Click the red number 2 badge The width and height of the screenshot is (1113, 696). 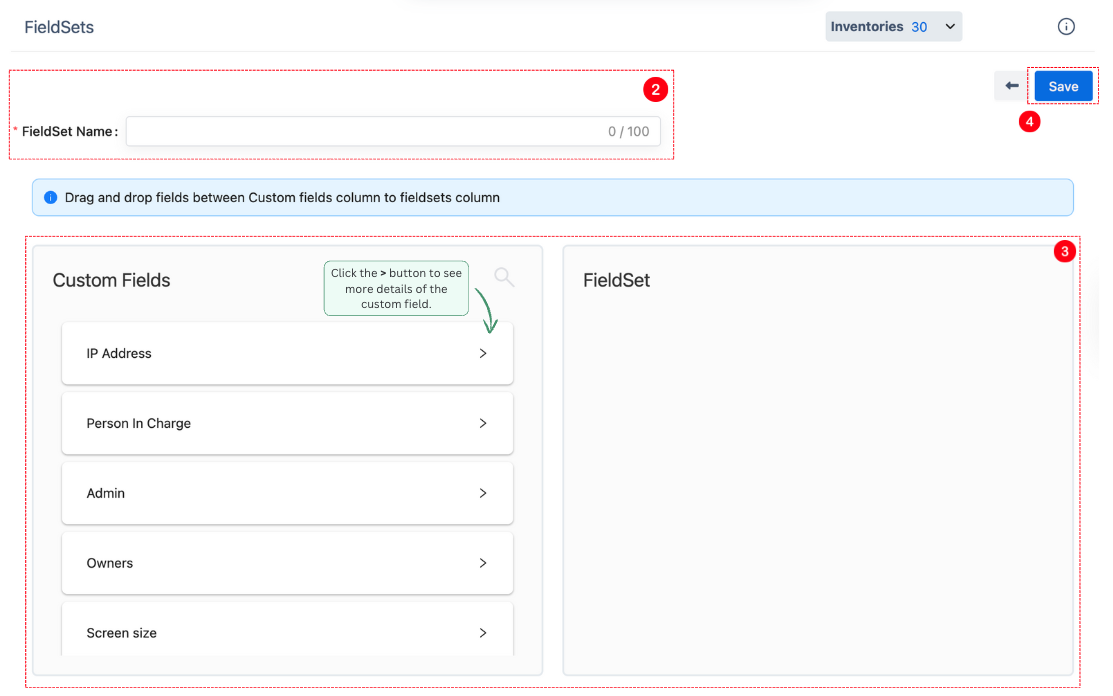655,89
